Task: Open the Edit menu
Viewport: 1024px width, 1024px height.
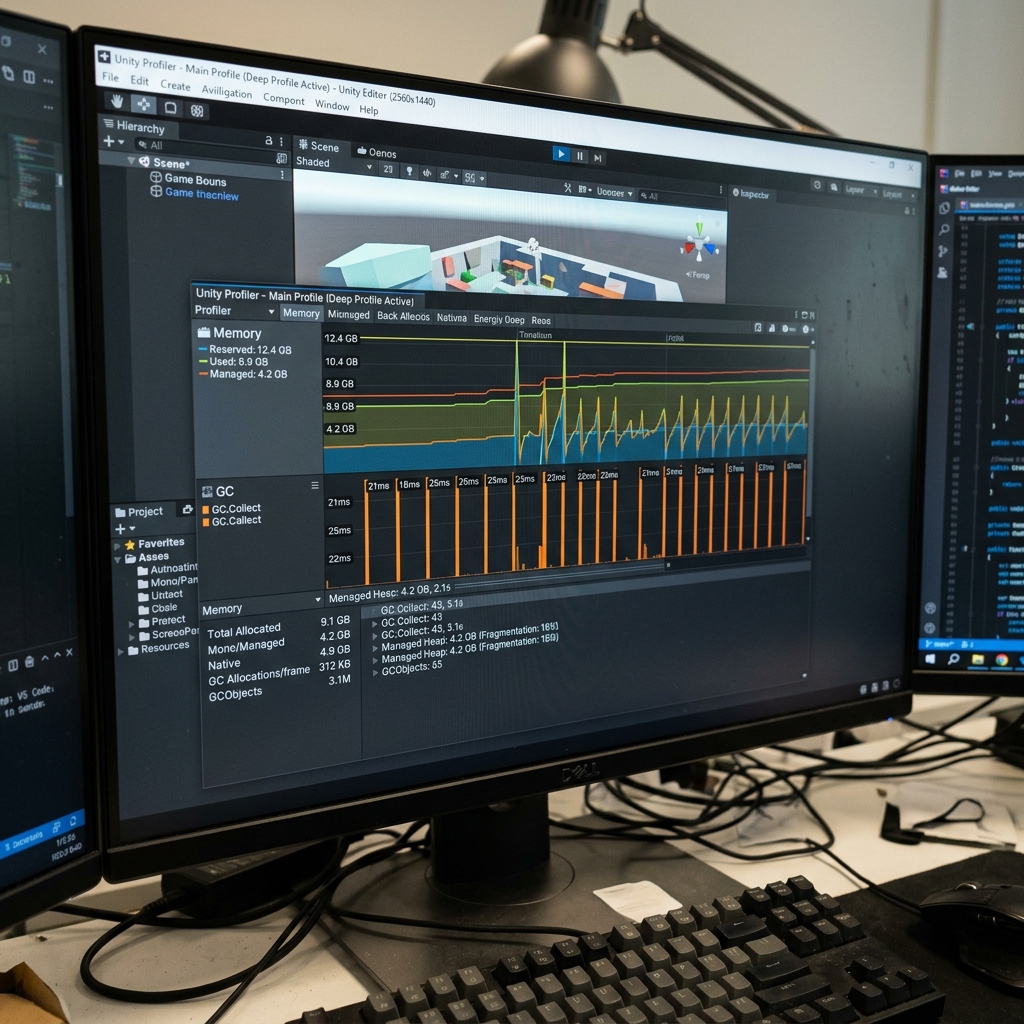Action: [139, 80]
